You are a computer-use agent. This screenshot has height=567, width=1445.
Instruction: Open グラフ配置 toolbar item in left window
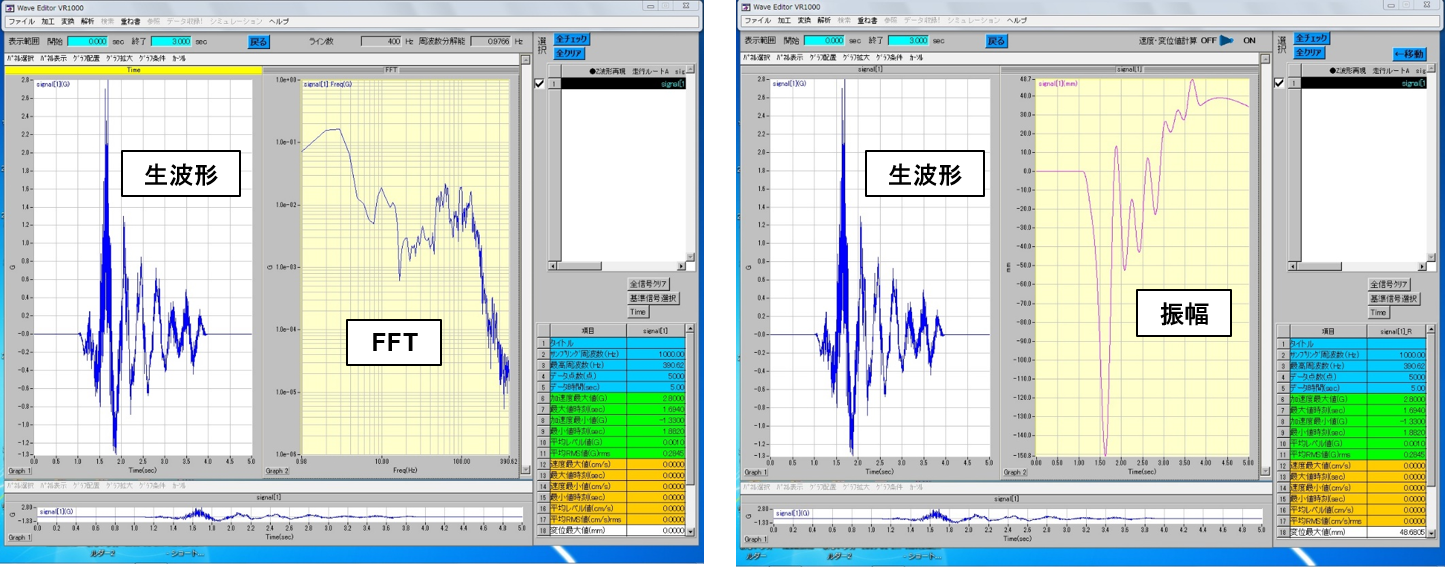[87, 59]
